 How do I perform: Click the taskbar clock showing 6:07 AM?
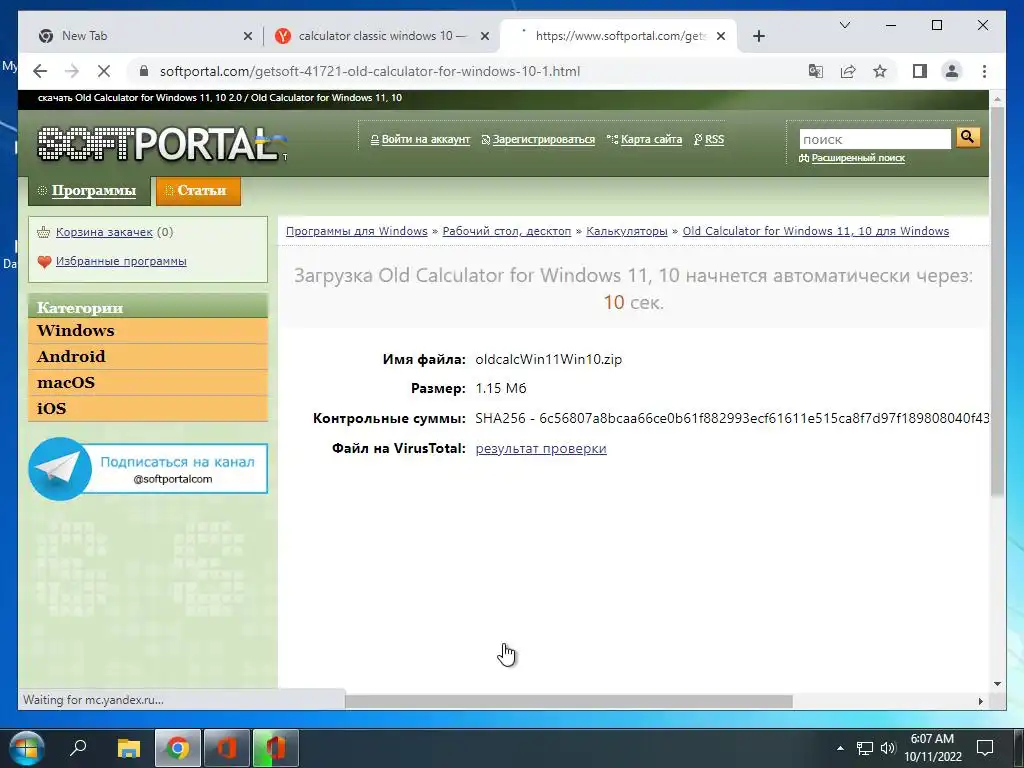pos(933,748)
